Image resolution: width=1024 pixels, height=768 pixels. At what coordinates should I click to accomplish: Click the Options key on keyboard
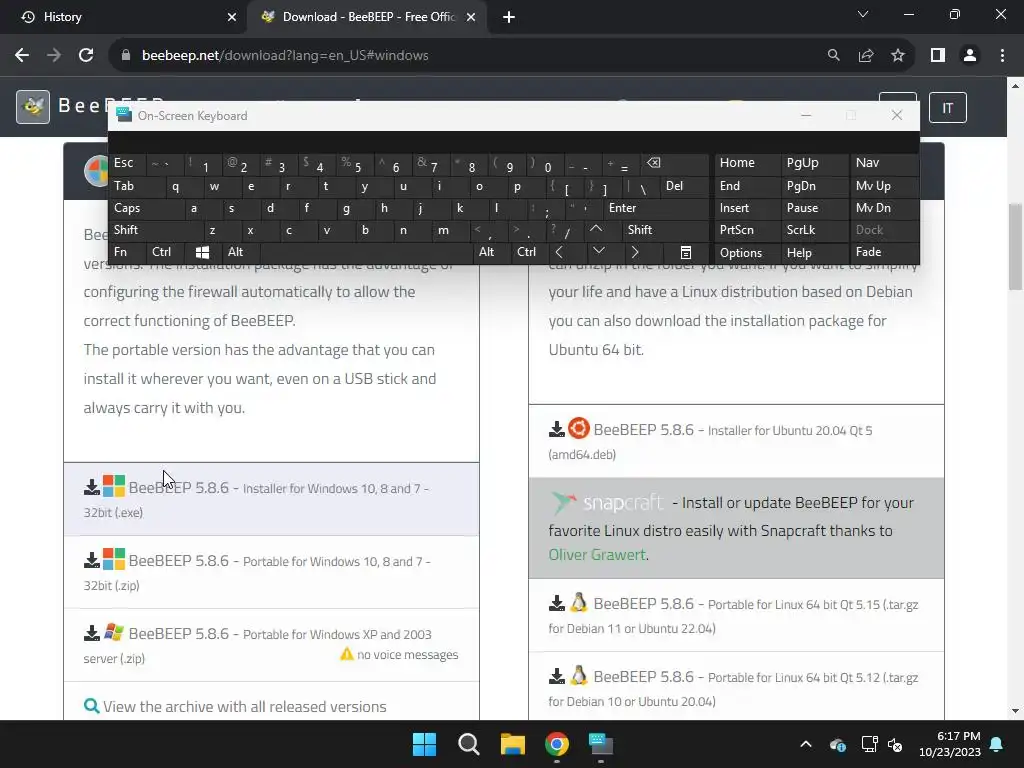tap(746, 252)
